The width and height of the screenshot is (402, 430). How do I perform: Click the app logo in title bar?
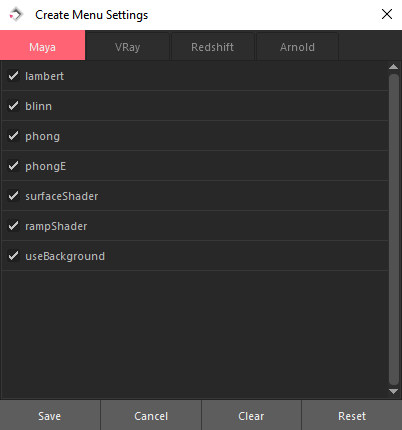tap(16, 15)
